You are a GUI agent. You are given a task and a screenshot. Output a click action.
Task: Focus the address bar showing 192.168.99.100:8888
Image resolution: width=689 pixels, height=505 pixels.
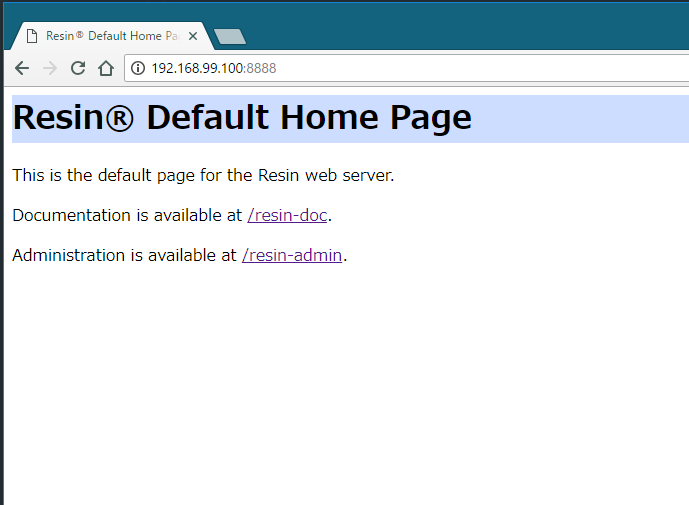[x=406, y=68]
